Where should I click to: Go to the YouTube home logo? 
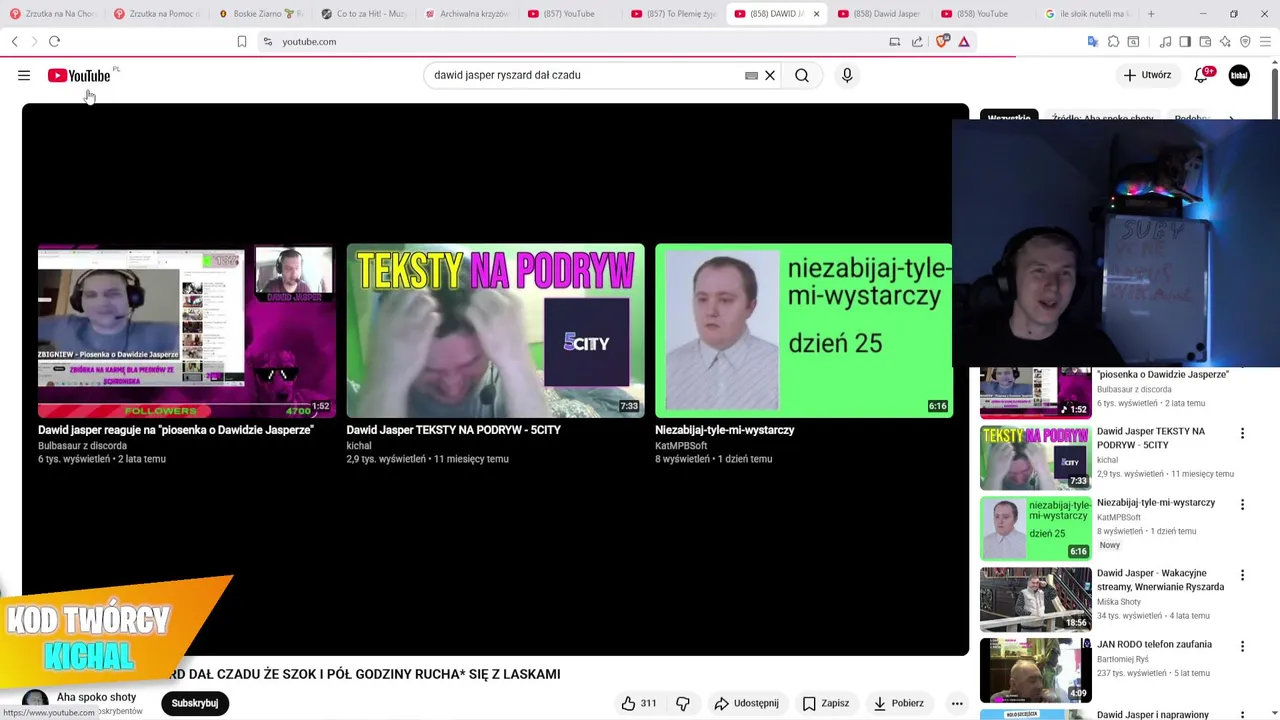(79, 76)
